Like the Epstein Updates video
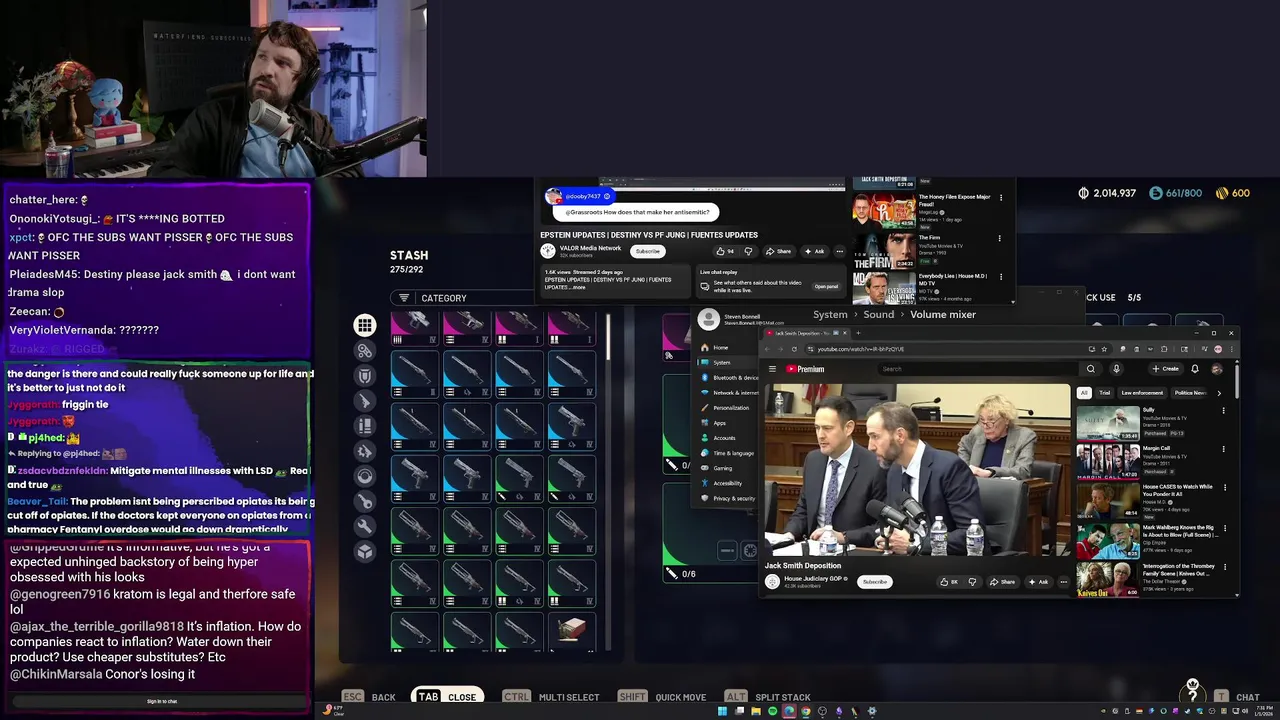The width and height of the screenshot is (1280, 720). (726, 251)
